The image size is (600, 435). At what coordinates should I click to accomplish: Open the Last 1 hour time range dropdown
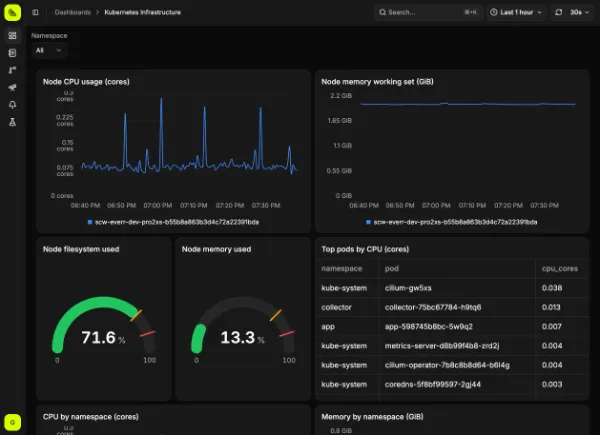(516, 12)
